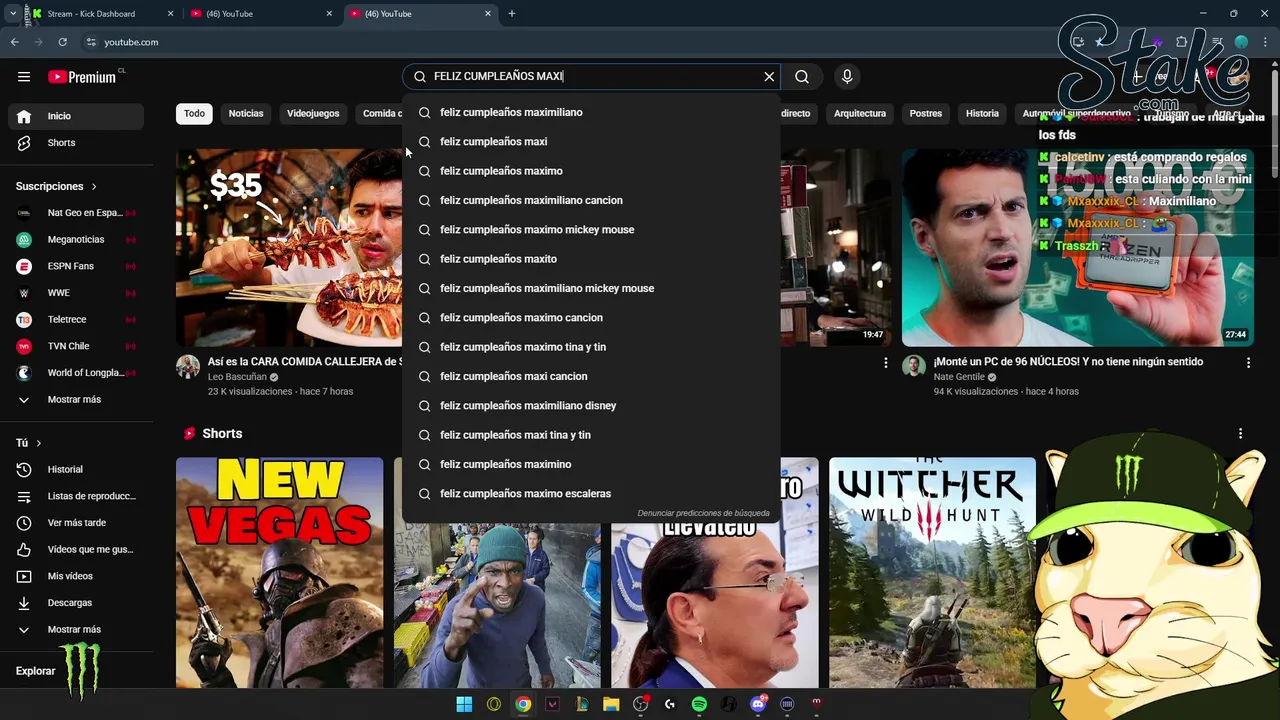Screen dimensions: 1280x720
Task: Click the YouTube Premium logo
Action: (x=84, y=77)
